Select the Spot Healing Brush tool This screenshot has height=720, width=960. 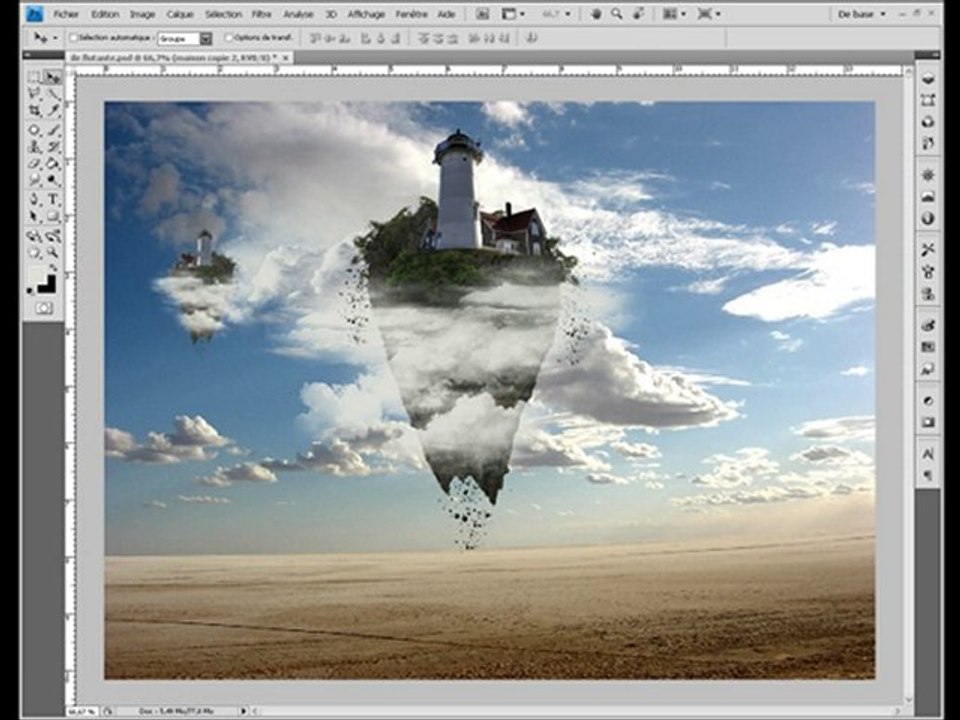(x=34, y=130)
